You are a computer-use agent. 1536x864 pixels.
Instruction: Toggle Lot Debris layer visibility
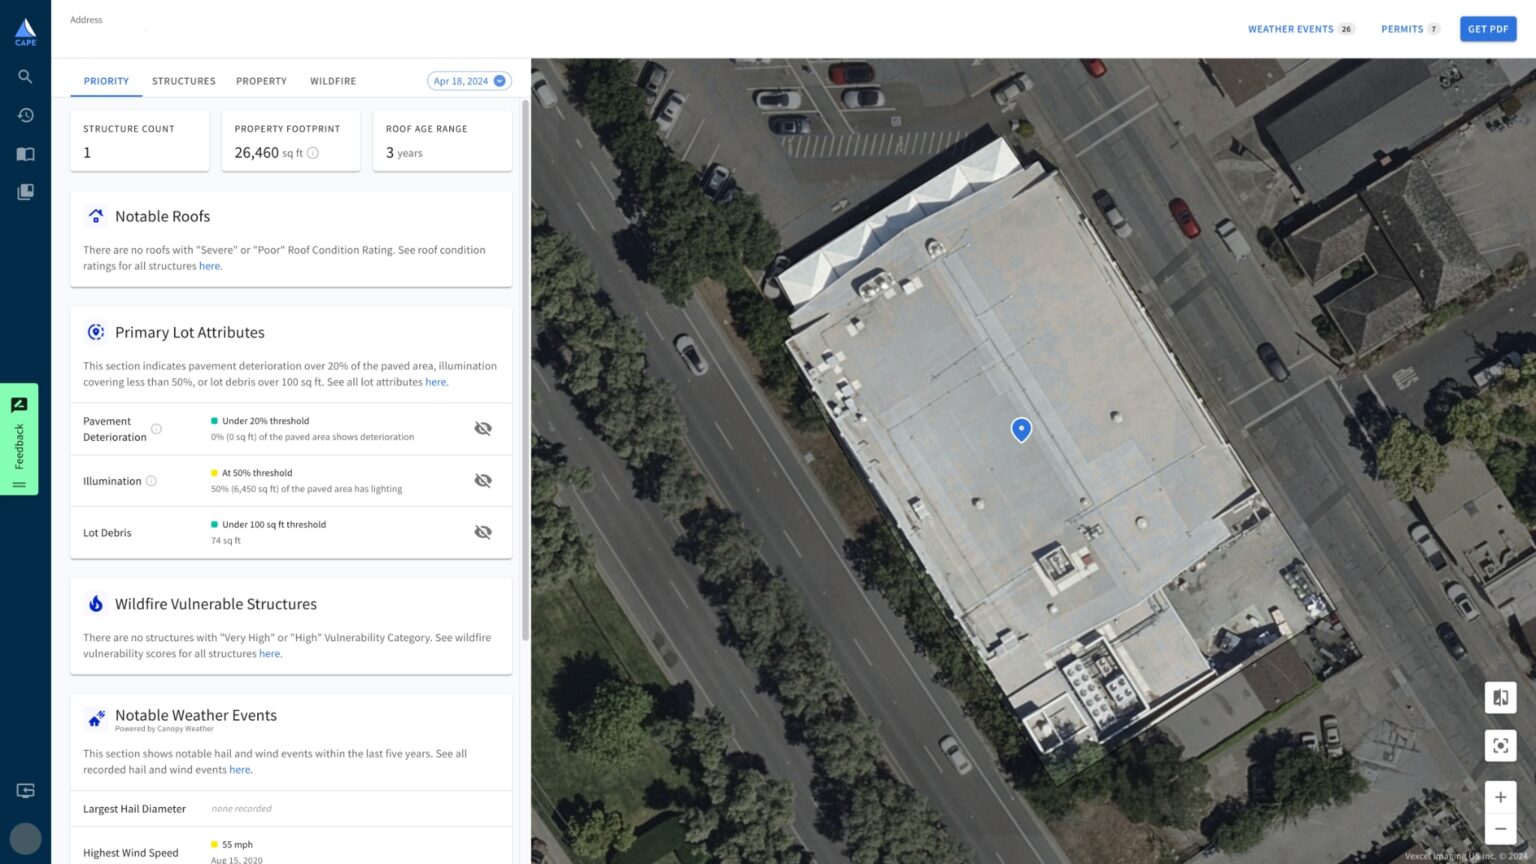click(483, 532)
